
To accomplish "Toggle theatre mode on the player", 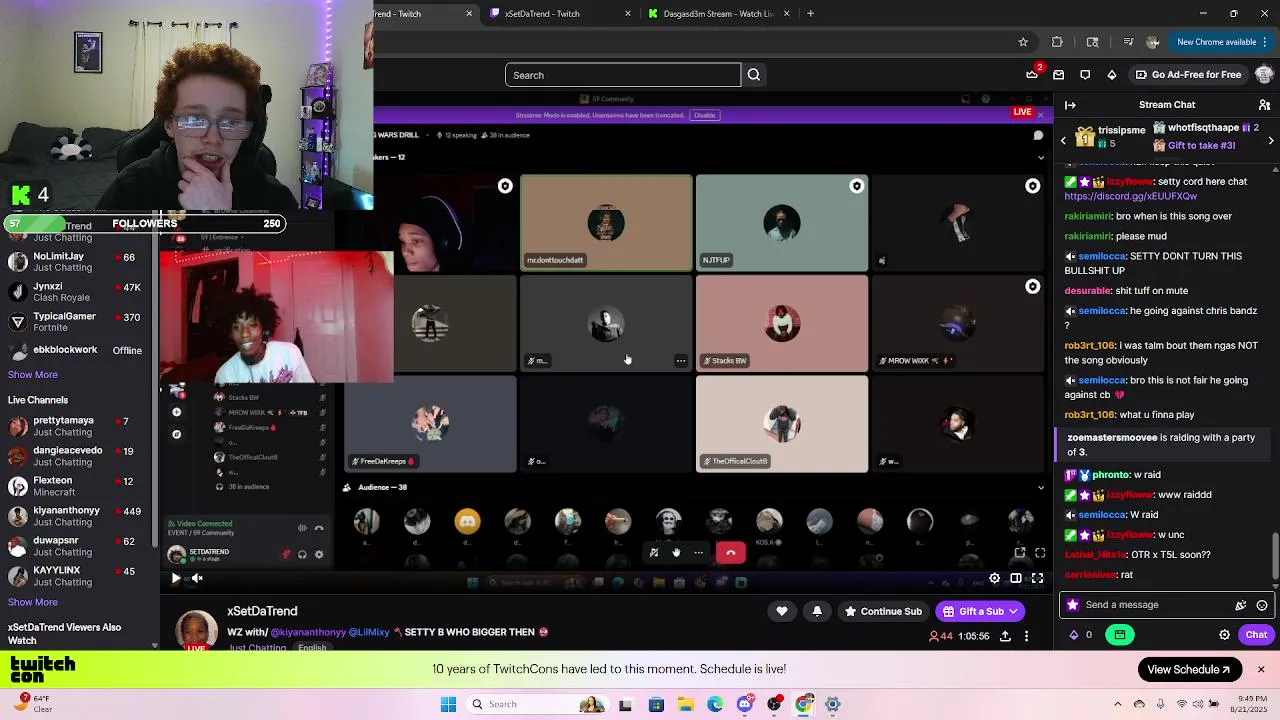I will pyautogui.click(x=1016, y=578).
